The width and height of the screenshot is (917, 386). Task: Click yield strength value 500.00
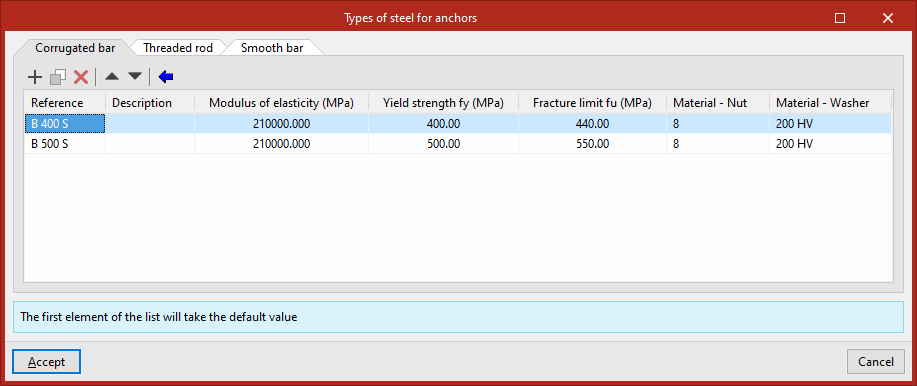443,143
